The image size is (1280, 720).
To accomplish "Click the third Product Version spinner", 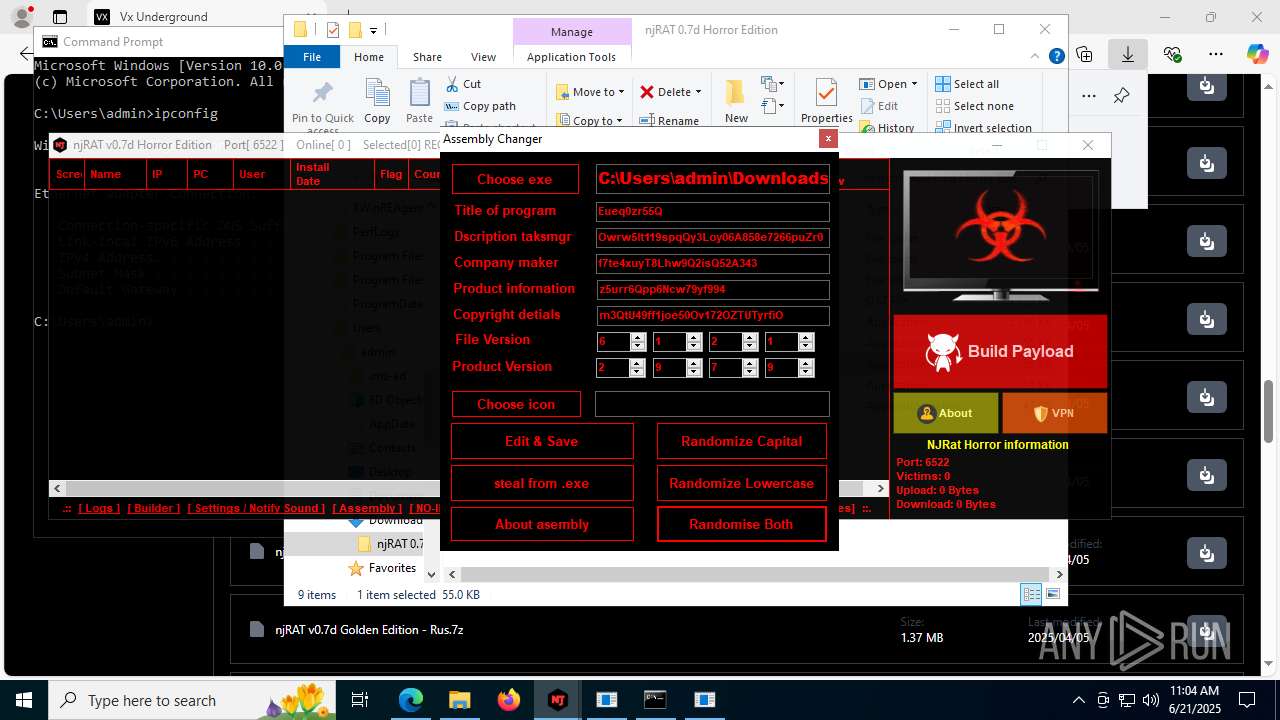I will 733,368.
